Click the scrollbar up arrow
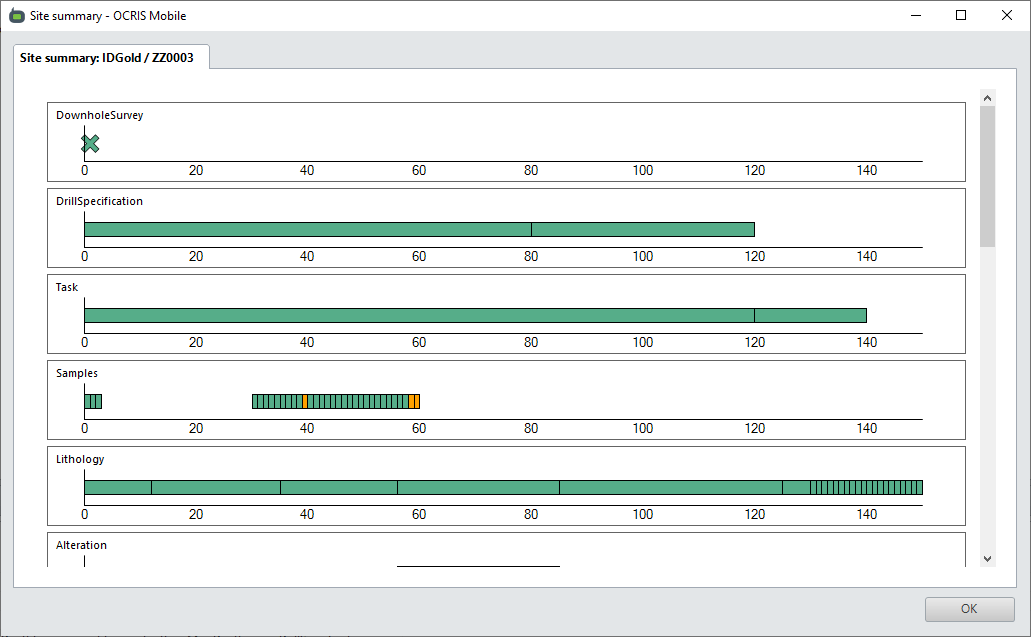 [988, 98]
